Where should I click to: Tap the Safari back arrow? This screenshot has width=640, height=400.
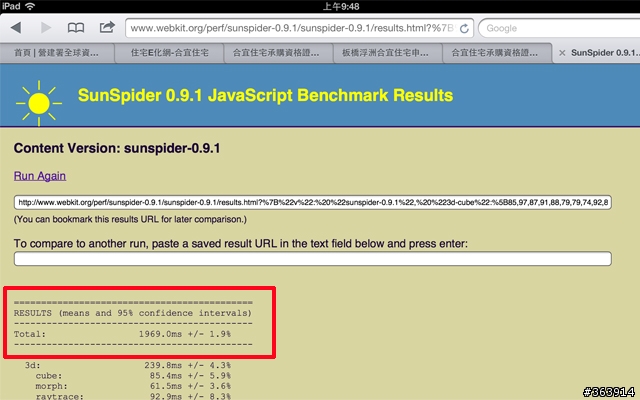[16, 28]
